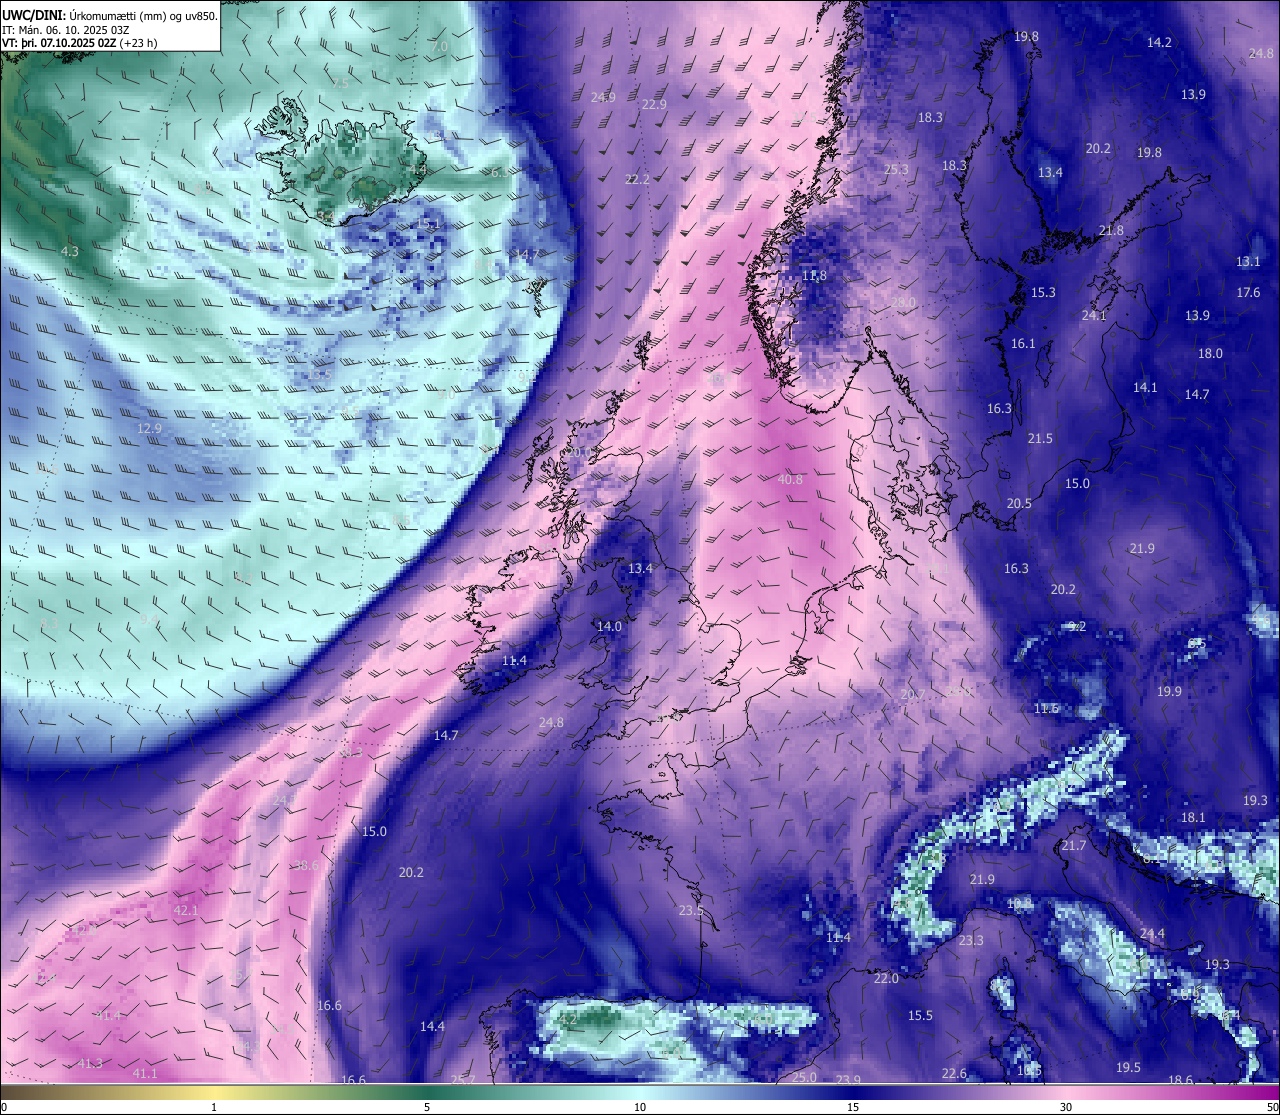Click the 17.6 value at the right edge
Image resolution: width=1280 pixels, height=1115 pixels.
click(x=1248, y=292)
